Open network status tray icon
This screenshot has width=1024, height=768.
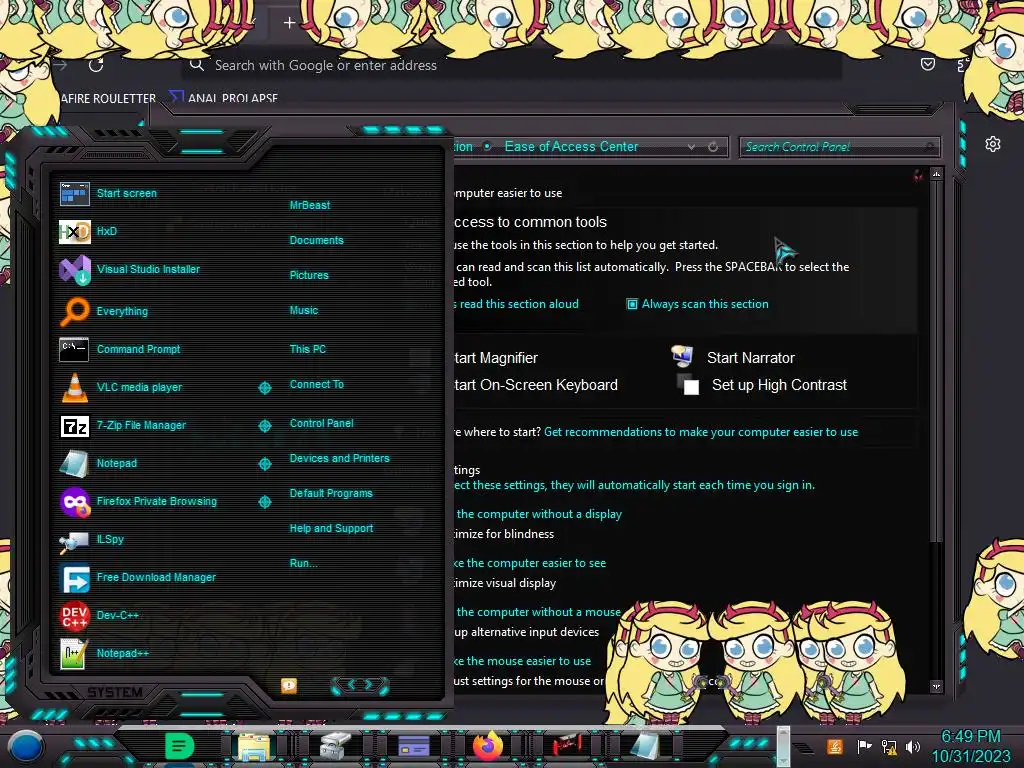889,746
